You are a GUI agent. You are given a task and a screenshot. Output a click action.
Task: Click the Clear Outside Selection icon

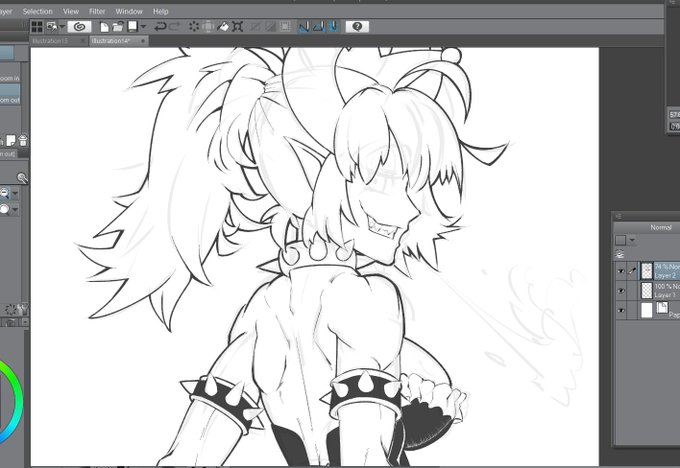click(208, 27)
